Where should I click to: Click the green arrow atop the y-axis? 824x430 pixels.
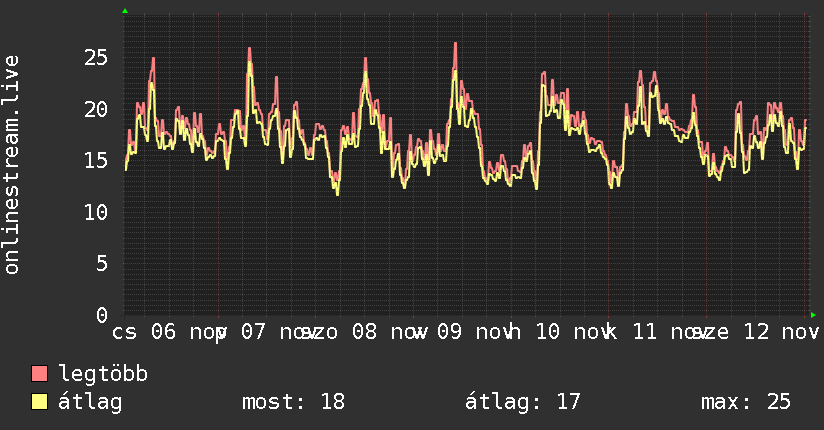125,11
